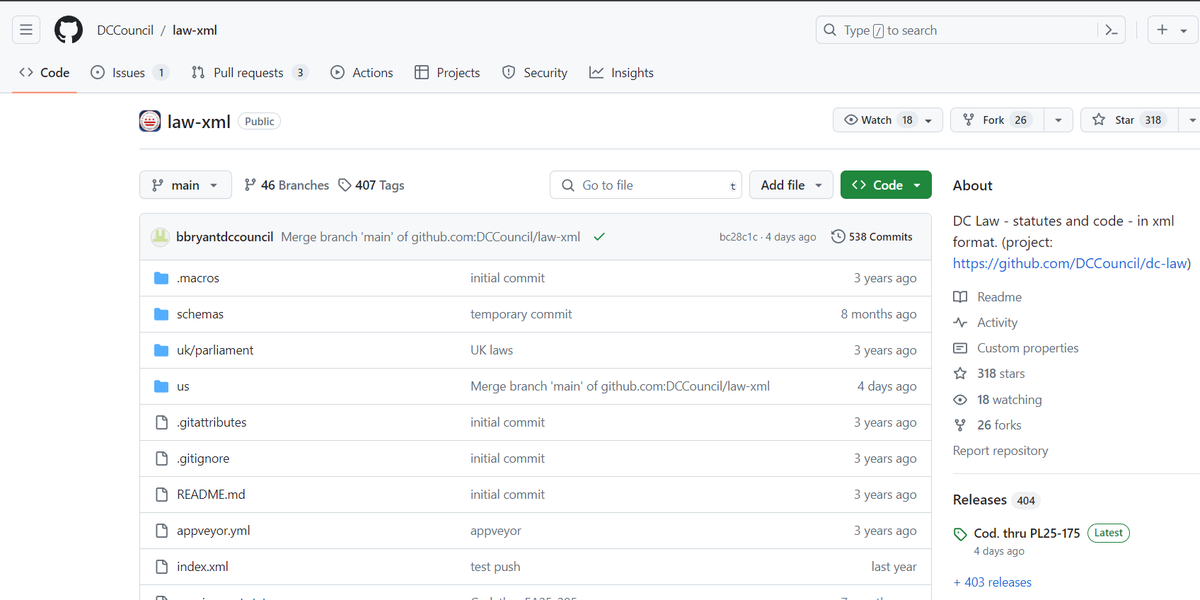Open the Projects tab
Screen dimensions: 1200x600
tap(447, 72)
